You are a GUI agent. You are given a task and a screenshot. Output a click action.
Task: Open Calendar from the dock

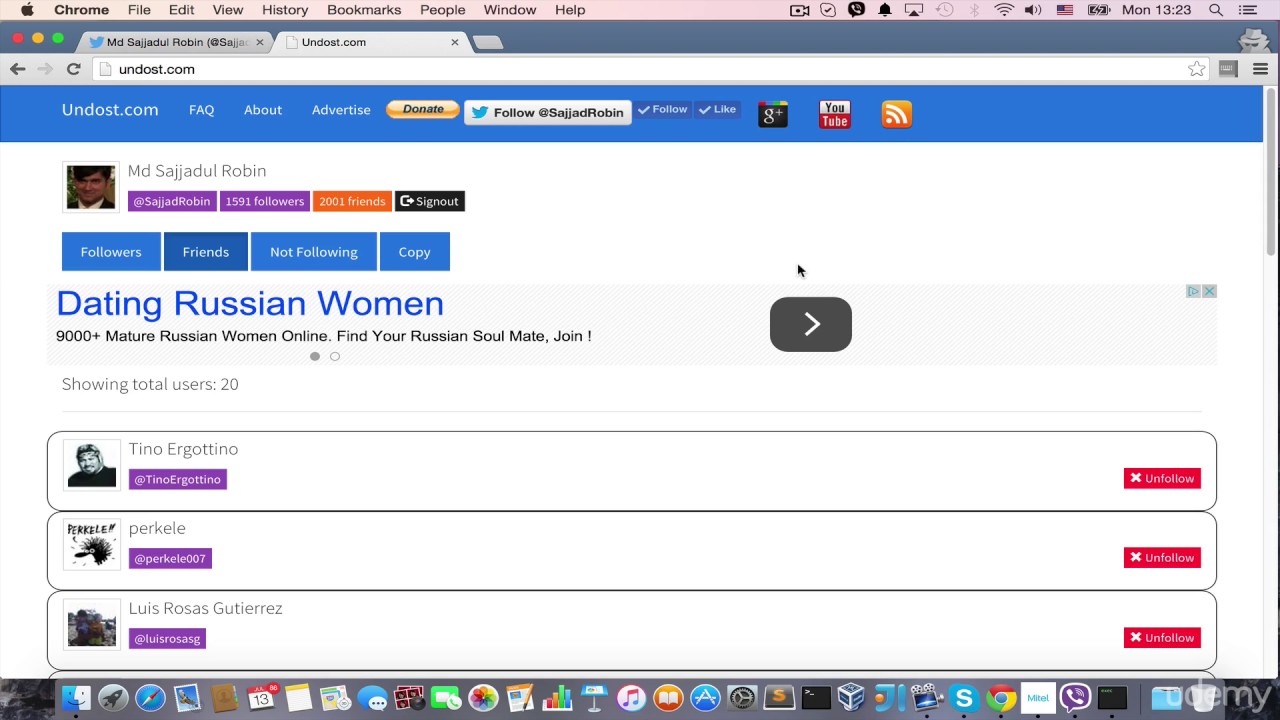pyautogui.click(x=261, y=697)
